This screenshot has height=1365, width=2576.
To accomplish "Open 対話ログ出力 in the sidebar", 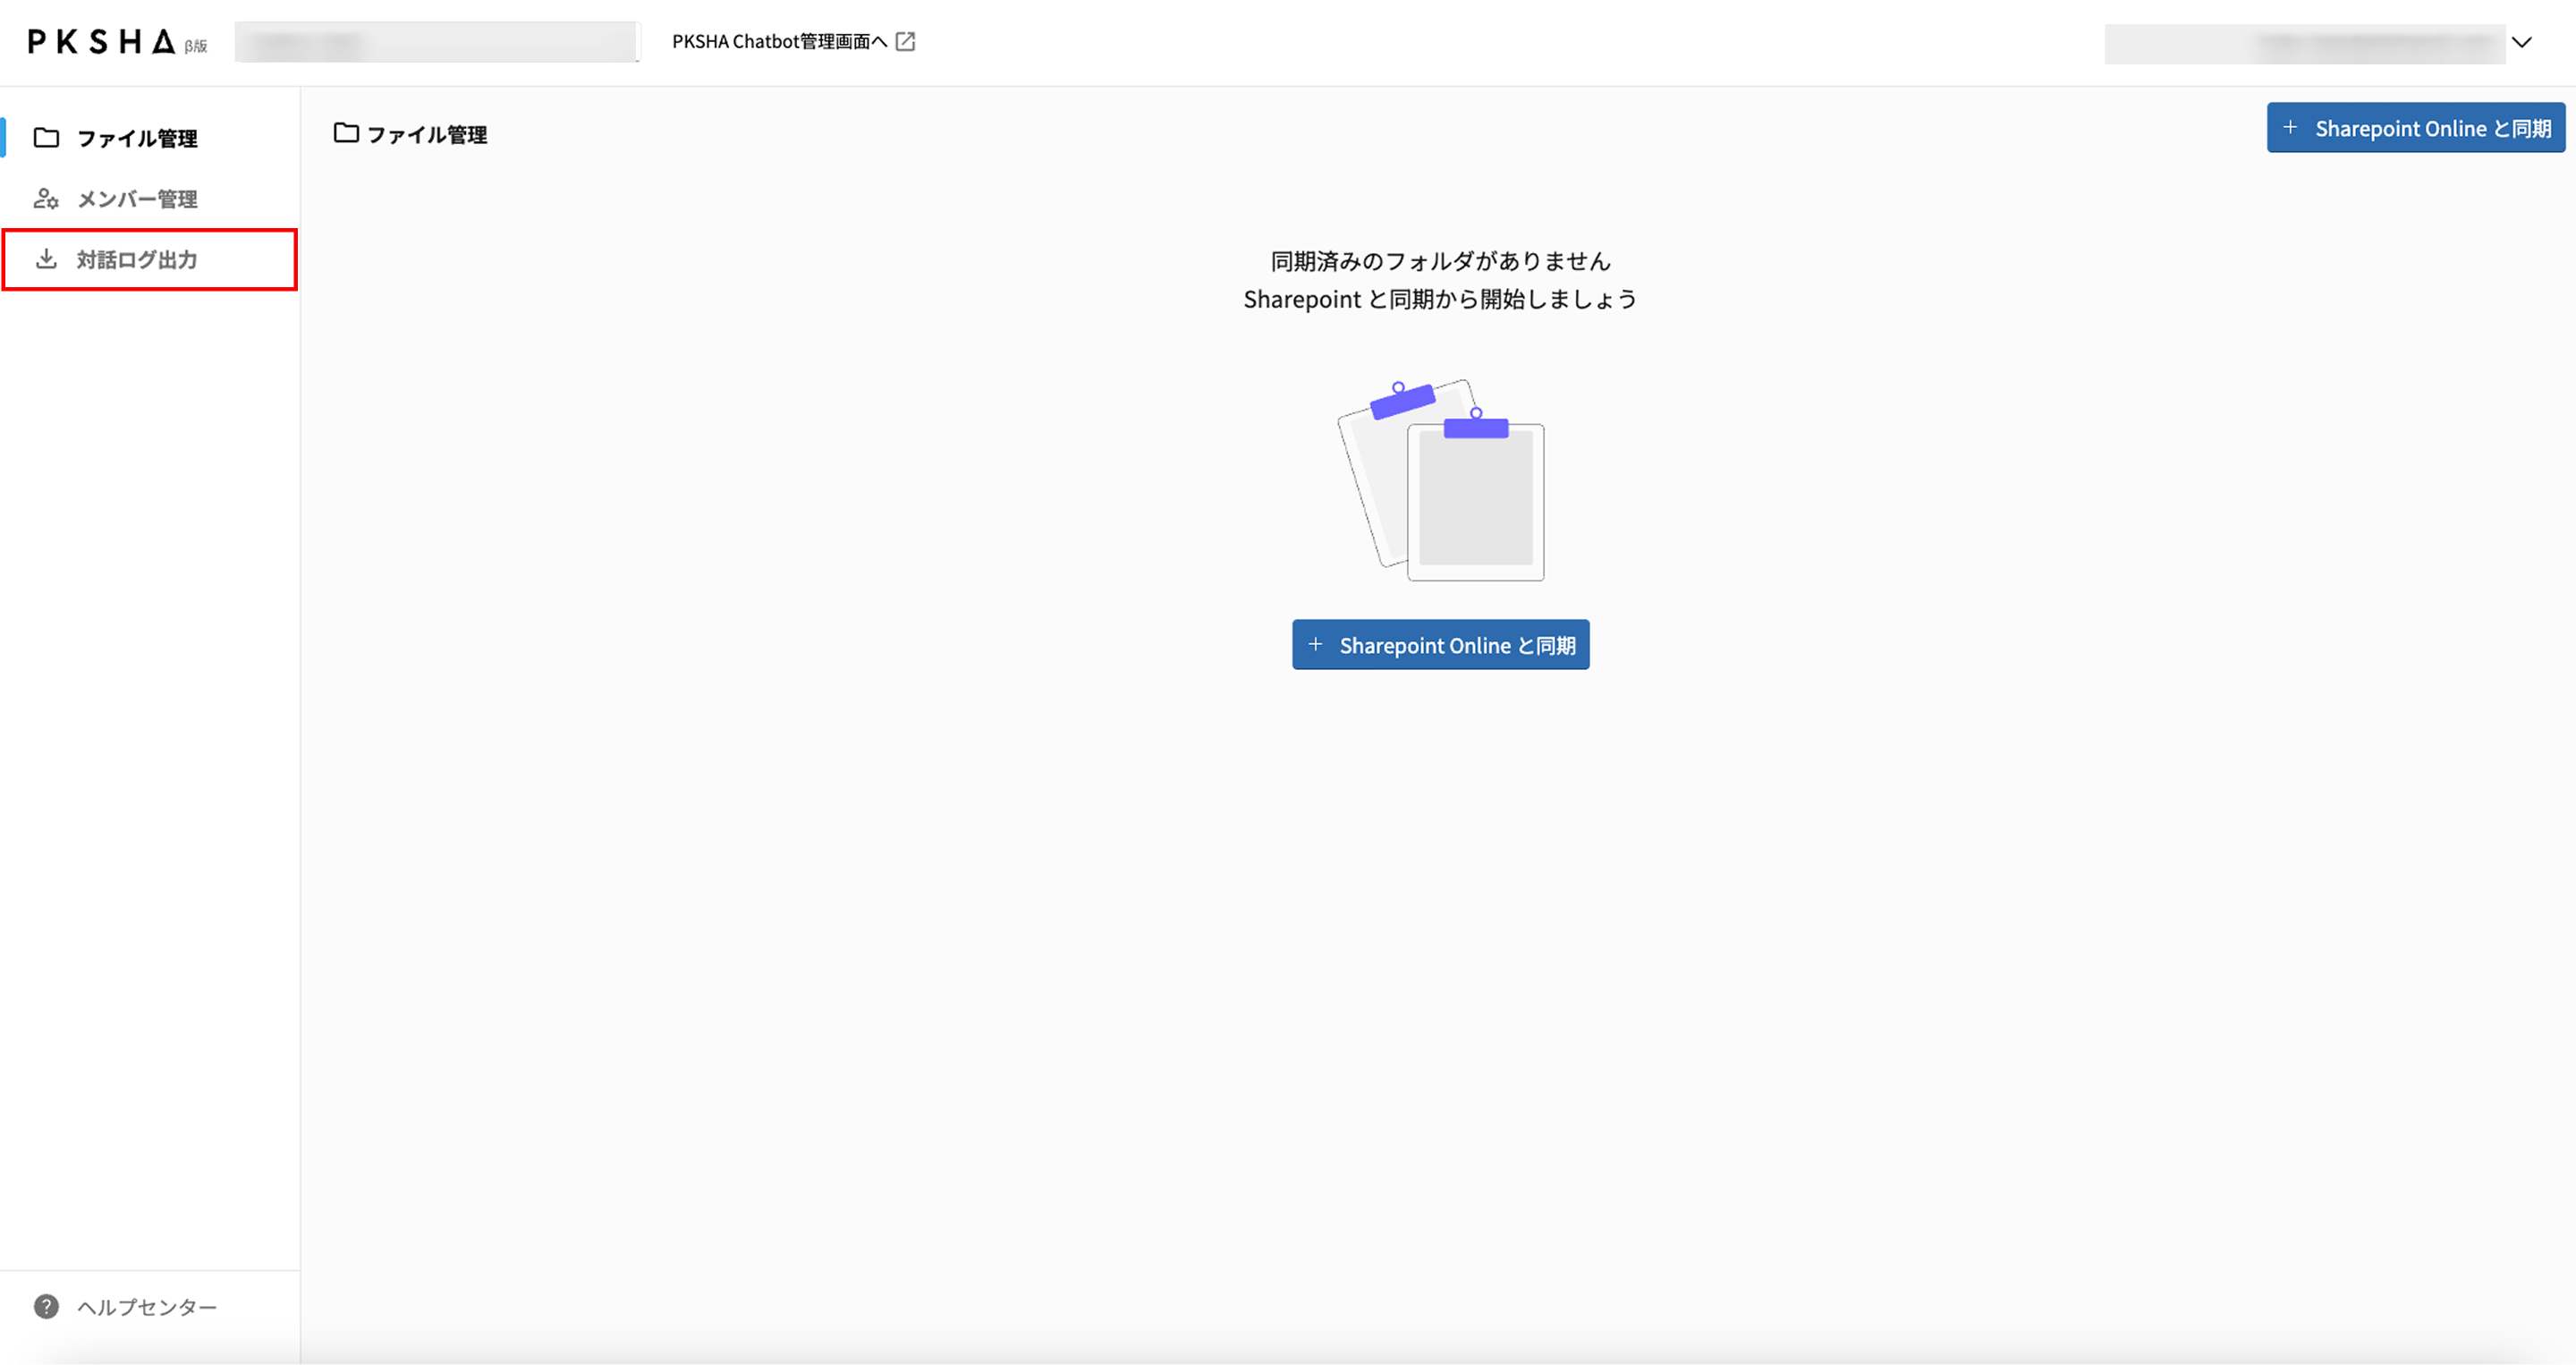I will [150, 260].
